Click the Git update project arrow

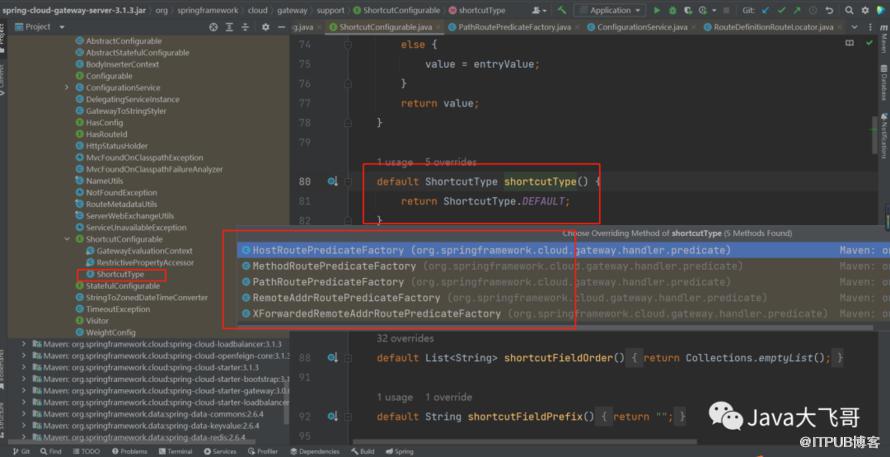click(764, 10)
